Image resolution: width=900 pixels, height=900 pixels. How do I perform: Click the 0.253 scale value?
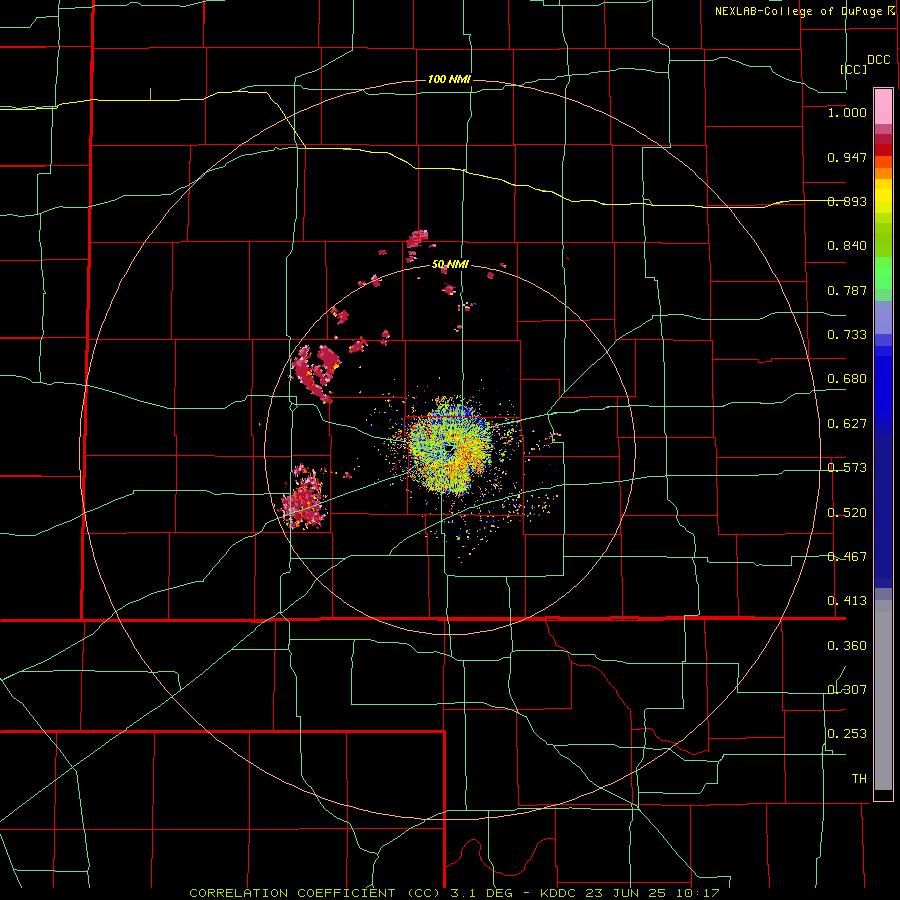pyautogui.click(x=847, y=734)
